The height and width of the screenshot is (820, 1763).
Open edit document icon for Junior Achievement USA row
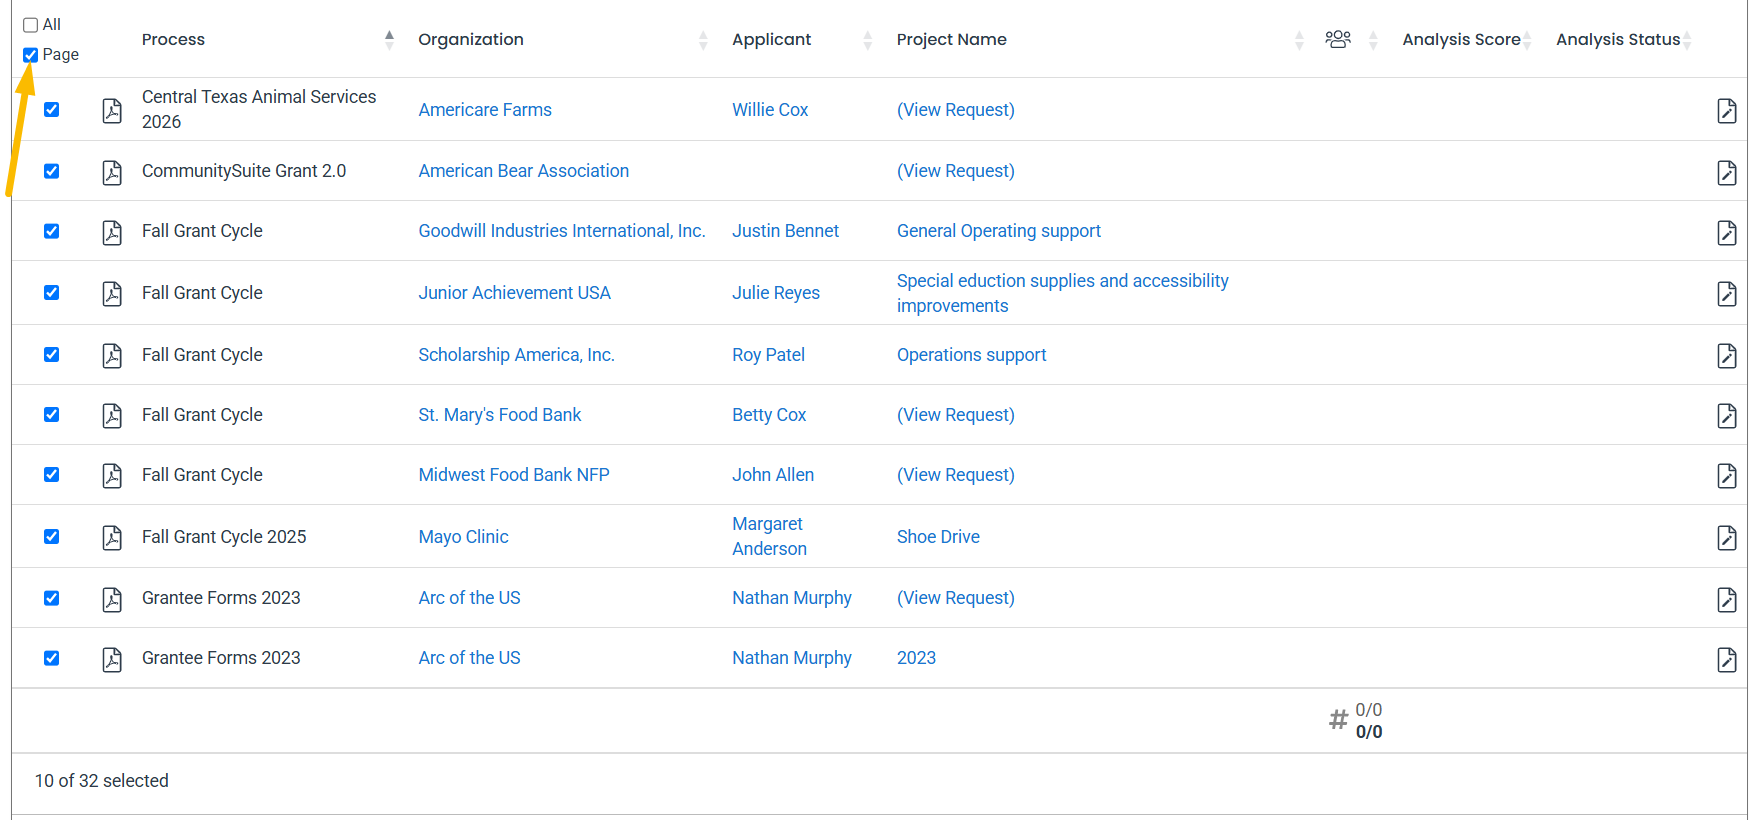tap(1726, 293)
